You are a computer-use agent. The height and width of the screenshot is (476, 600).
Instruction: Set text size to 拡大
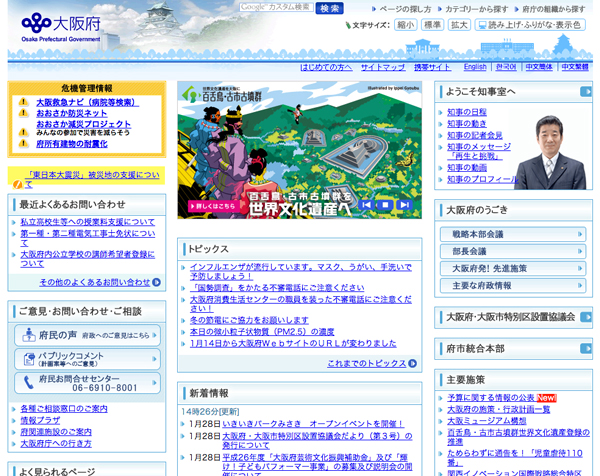[x=459, y=25]
